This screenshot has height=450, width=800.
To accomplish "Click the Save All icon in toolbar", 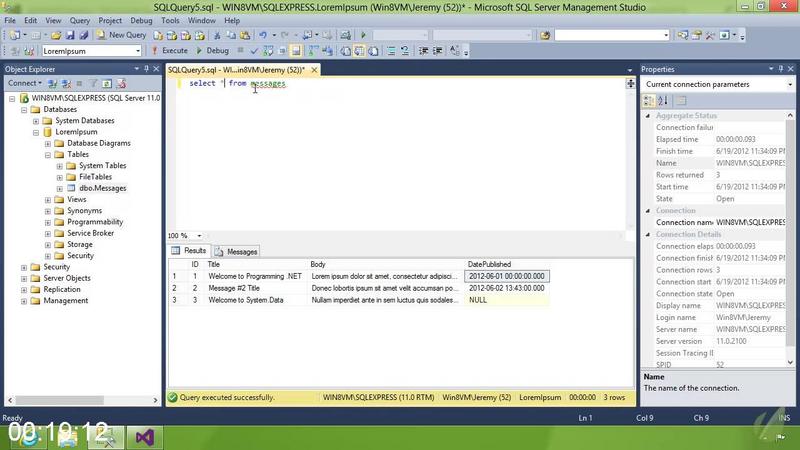I will click(84, 35).
